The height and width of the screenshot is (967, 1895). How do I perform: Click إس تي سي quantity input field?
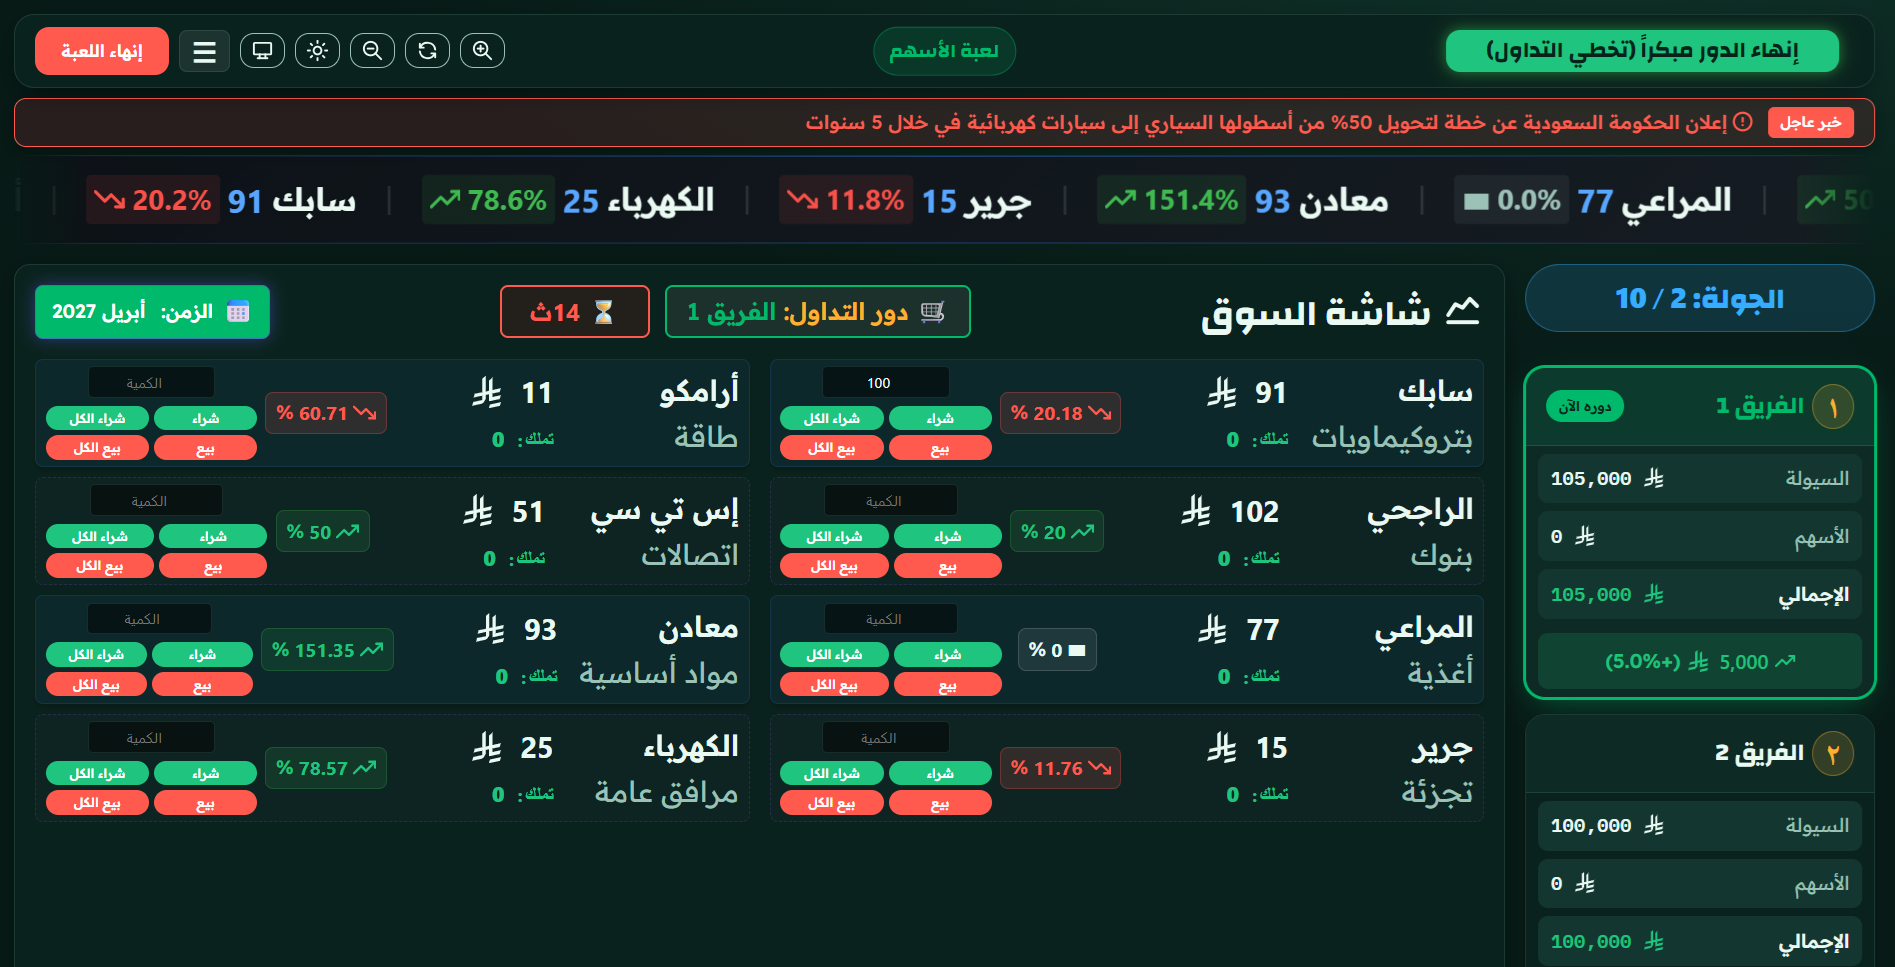[x=156, y=500]
